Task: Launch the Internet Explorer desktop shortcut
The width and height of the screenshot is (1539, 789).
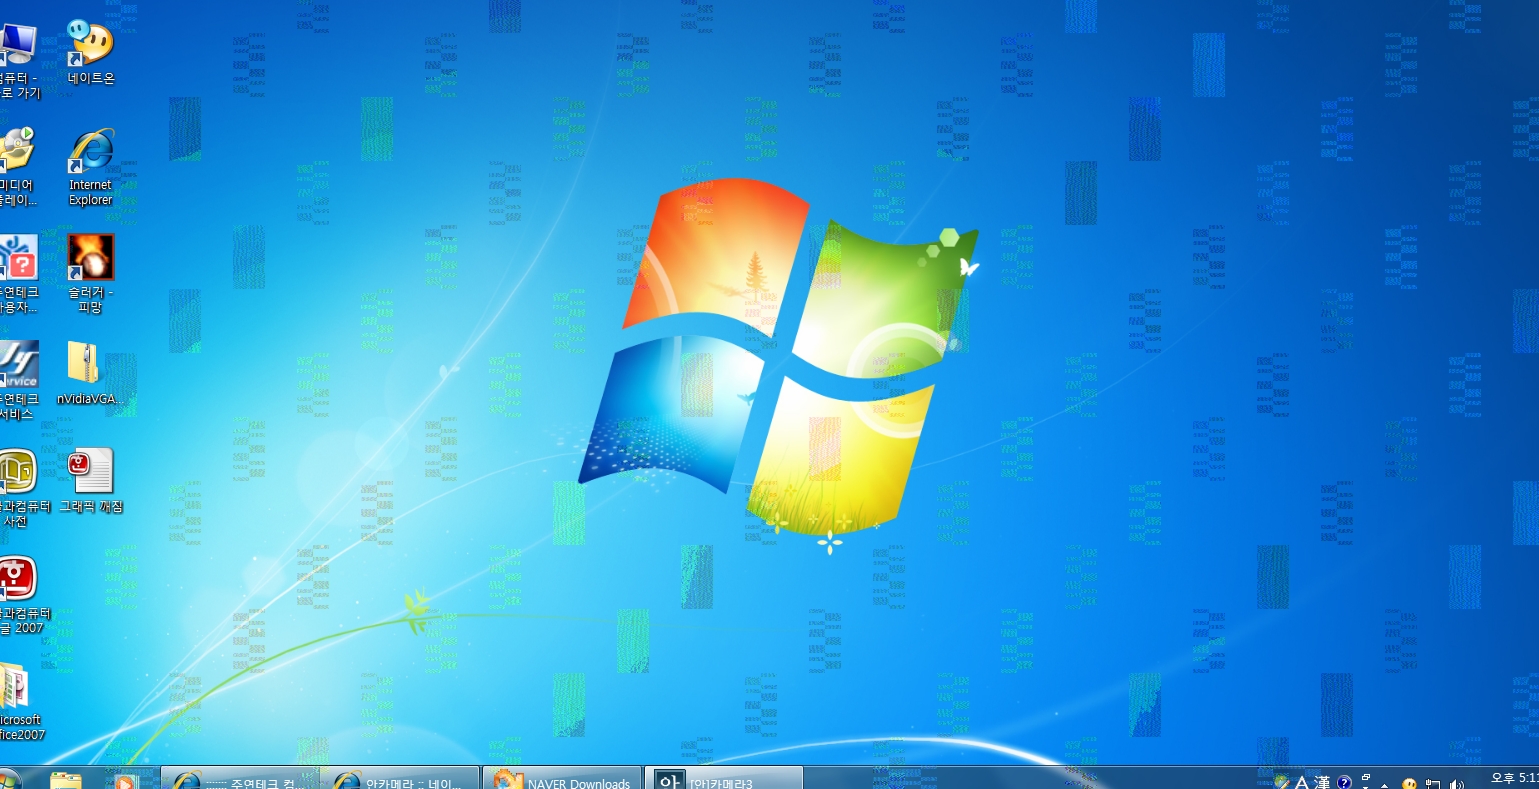Action: pyautogui.click(x=91, y=166)
